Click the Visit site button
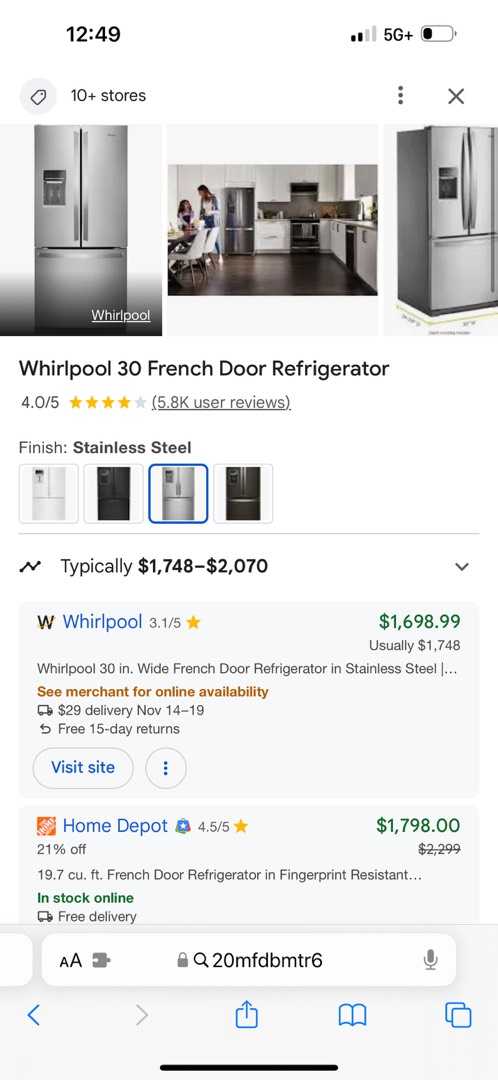 83,767
